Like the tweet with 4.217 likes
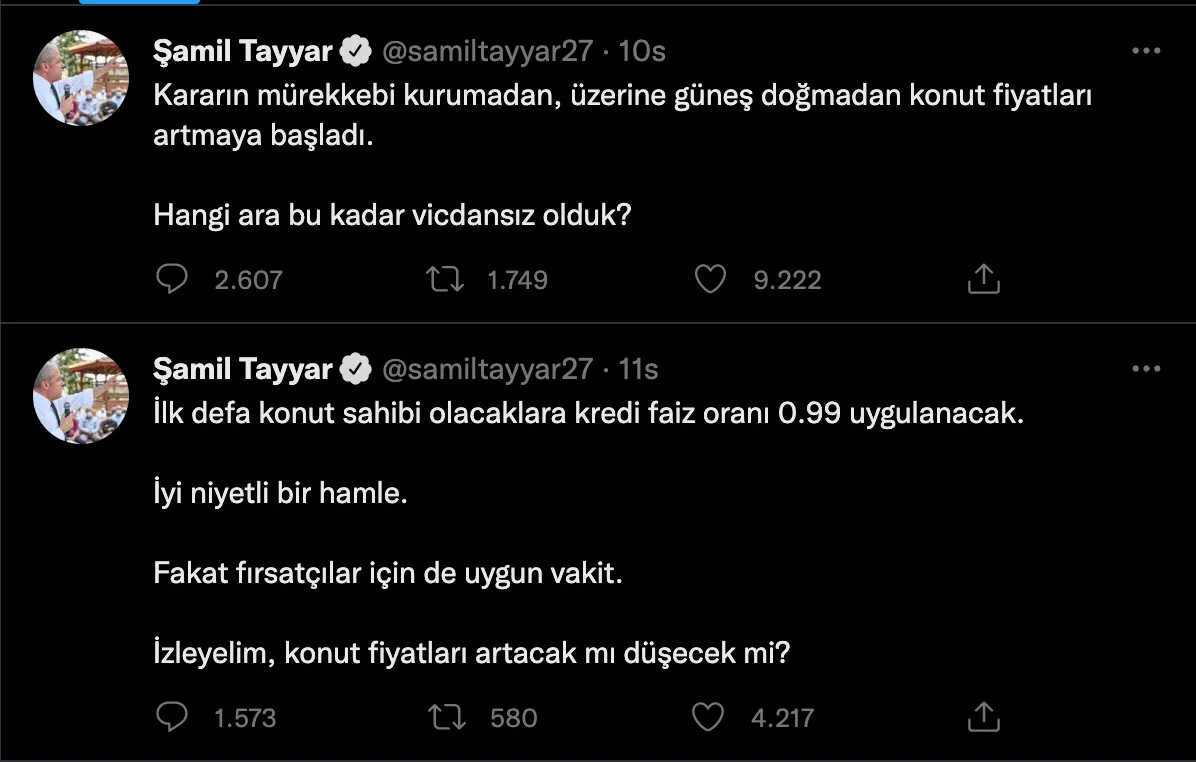1196x762 pixels. [x=710, y=716]
